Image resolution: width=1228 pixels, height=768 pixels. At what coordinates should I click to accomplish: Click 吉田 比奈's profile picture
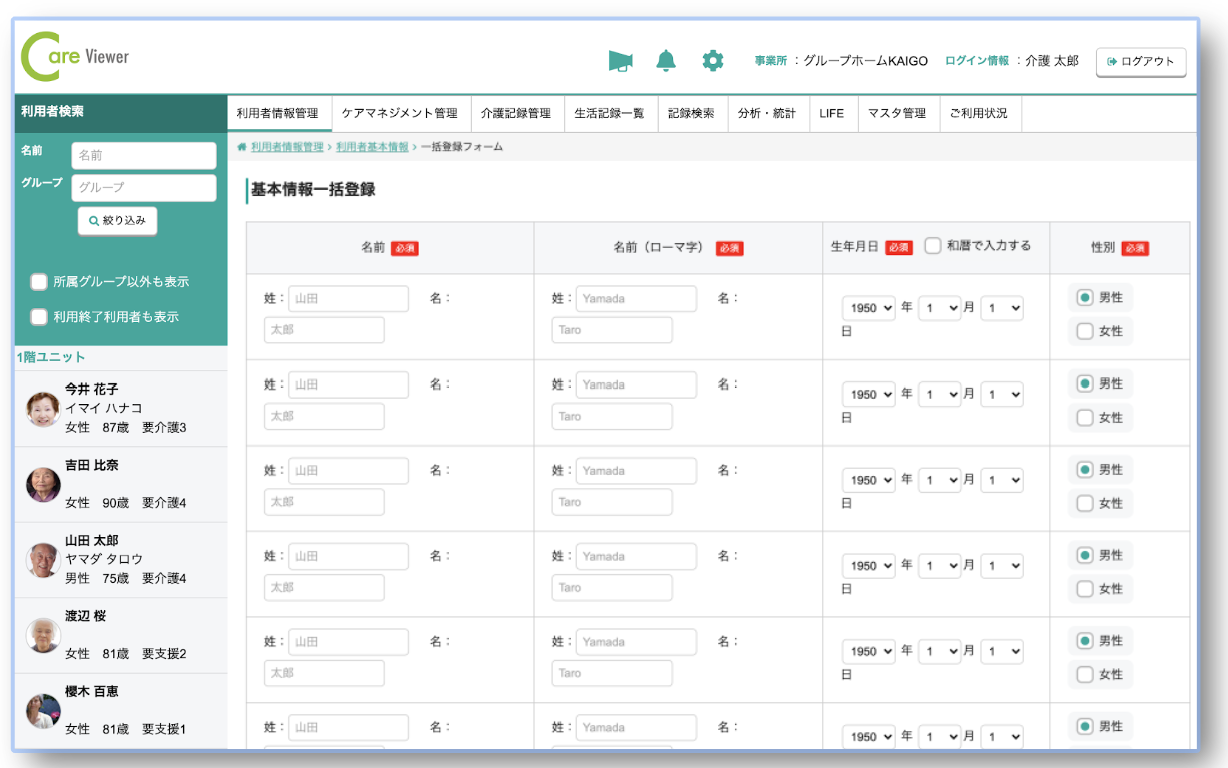coord(43,484)
